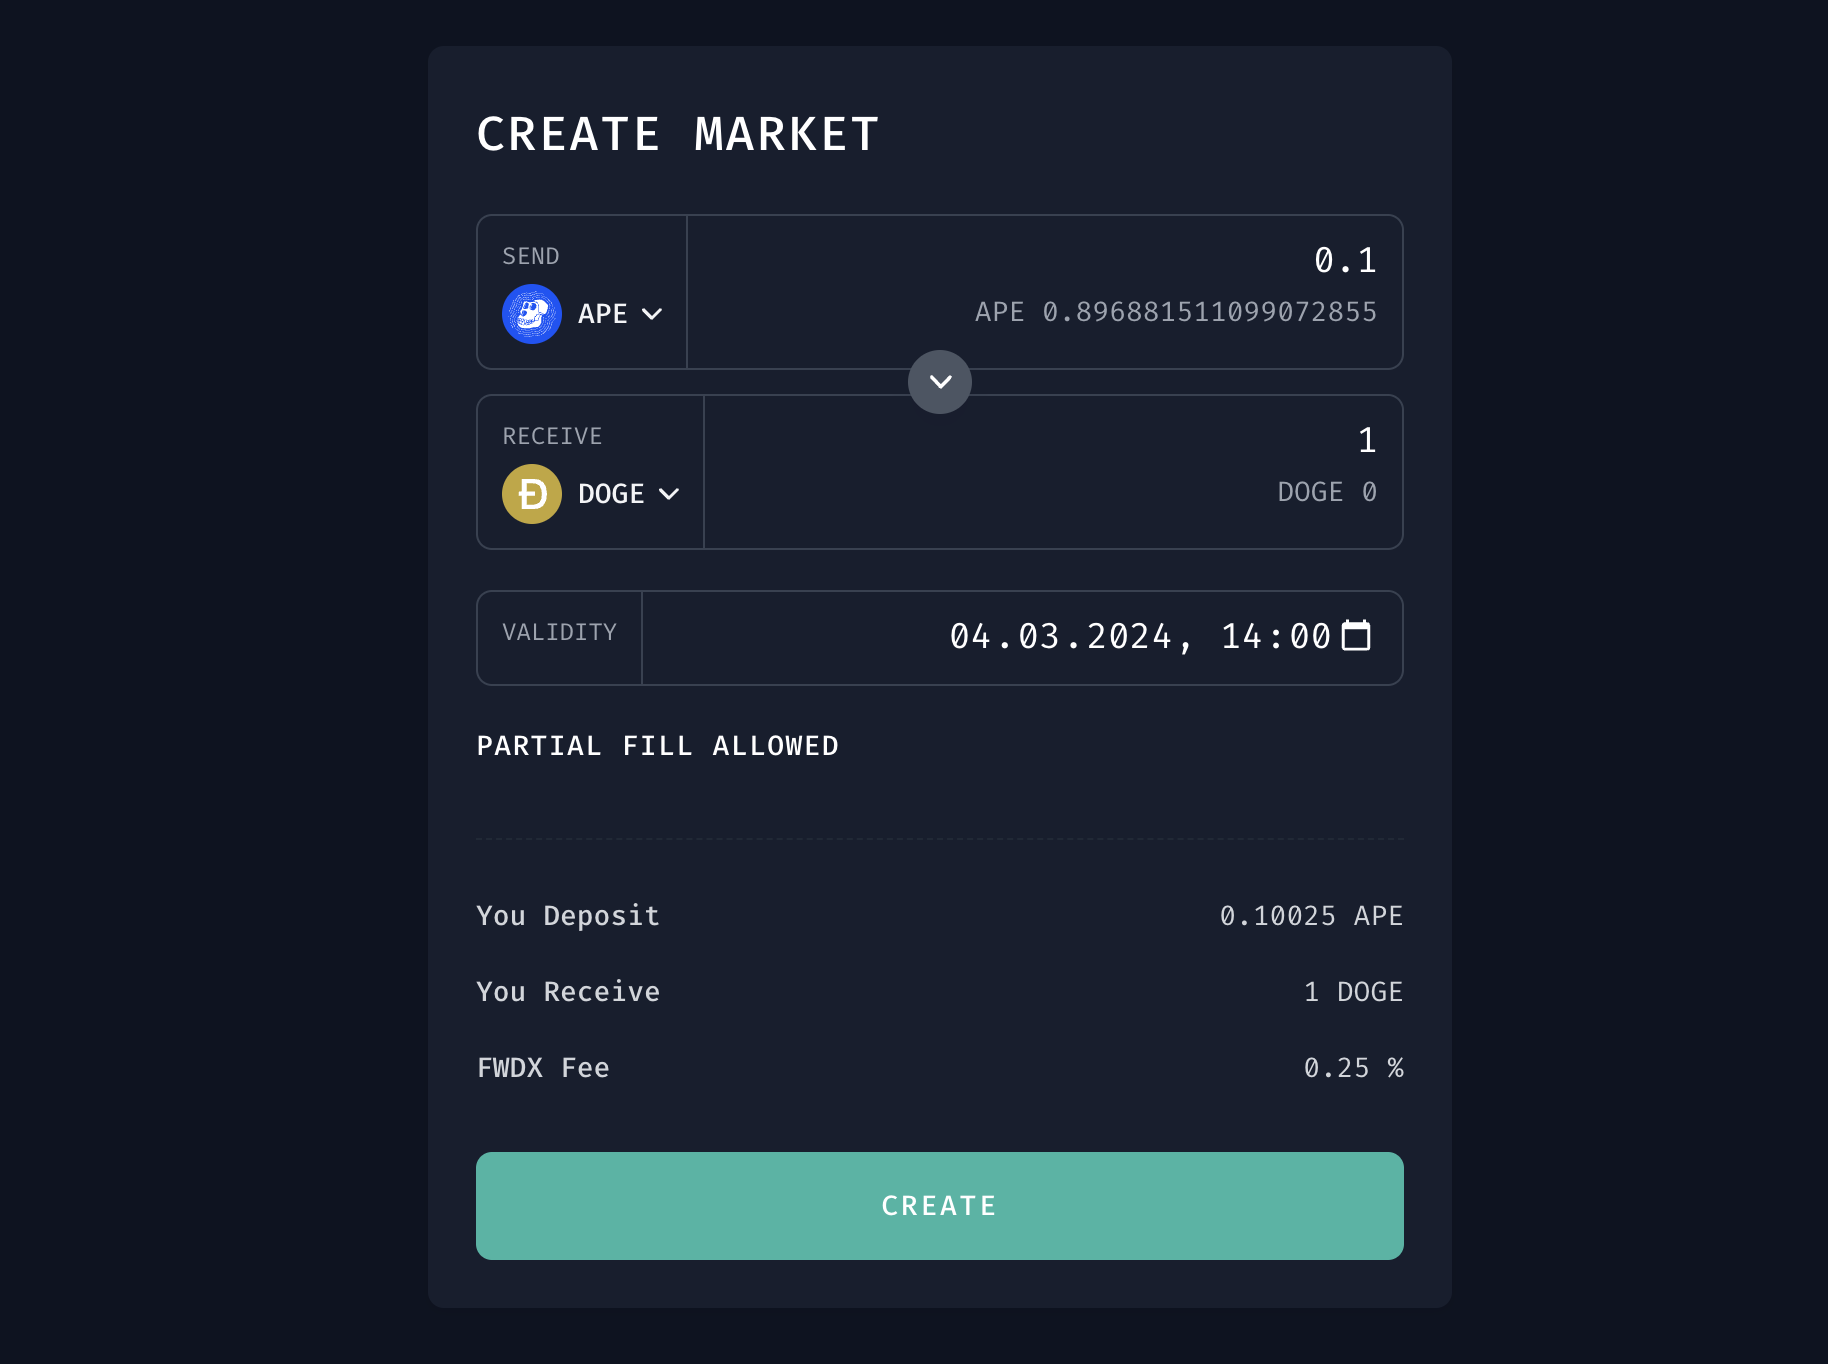Click the 0.25 % FWDX fee value

tap(1352, 1068)
